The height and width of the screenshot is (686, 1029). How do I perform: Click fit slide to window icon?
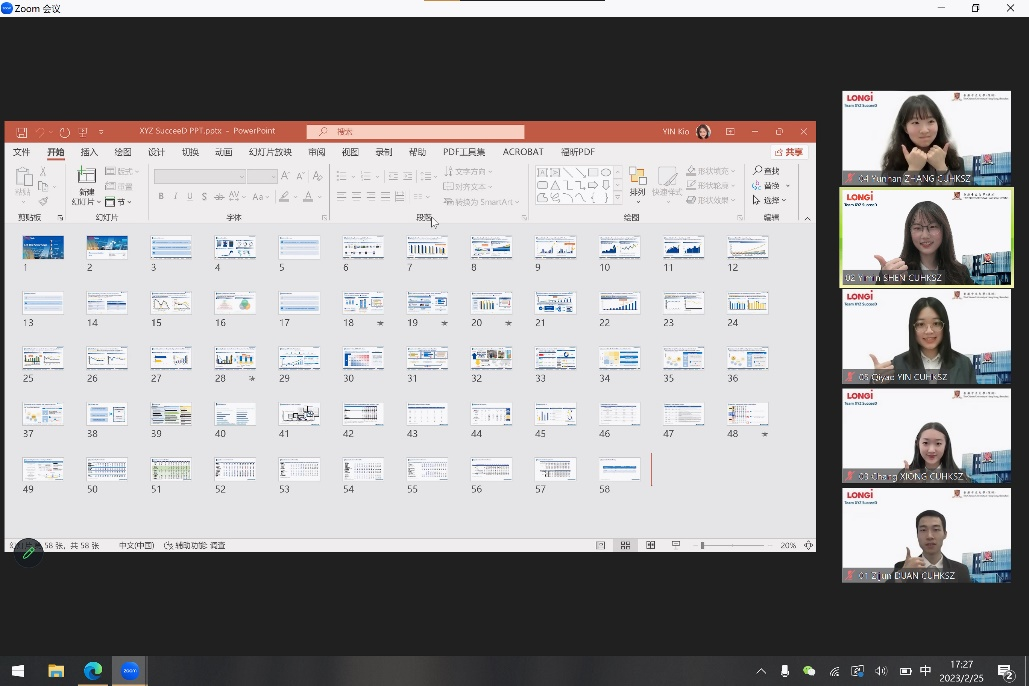[x=808, y=545]
